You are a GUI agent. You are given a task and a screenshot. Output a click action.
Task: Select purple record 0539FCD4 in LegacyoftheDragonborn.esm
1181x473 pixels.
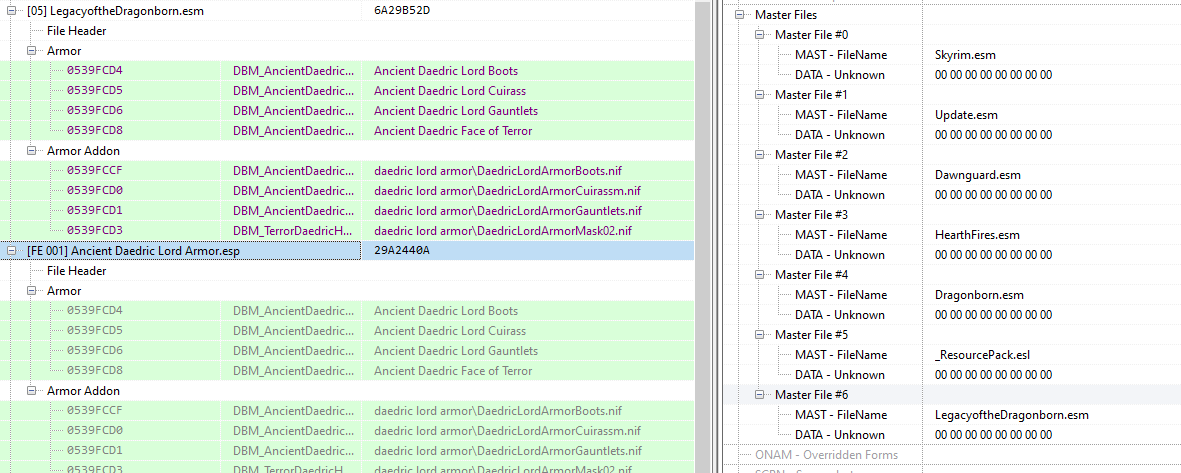point(95,71)
